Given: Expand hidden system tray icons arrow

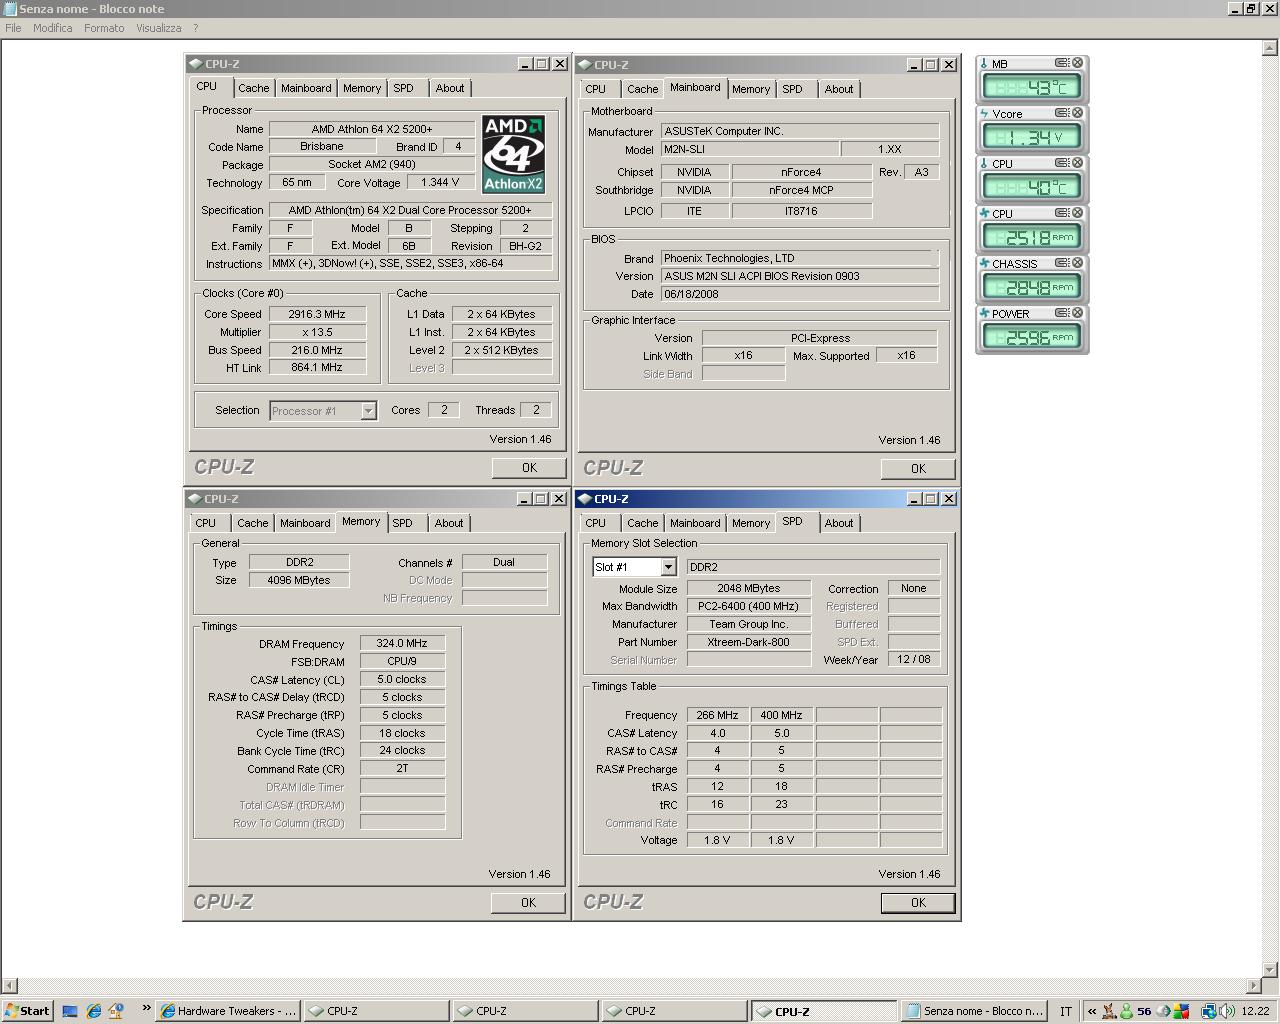Looking at the screenshot, I should click(x=1092, y=1011).
